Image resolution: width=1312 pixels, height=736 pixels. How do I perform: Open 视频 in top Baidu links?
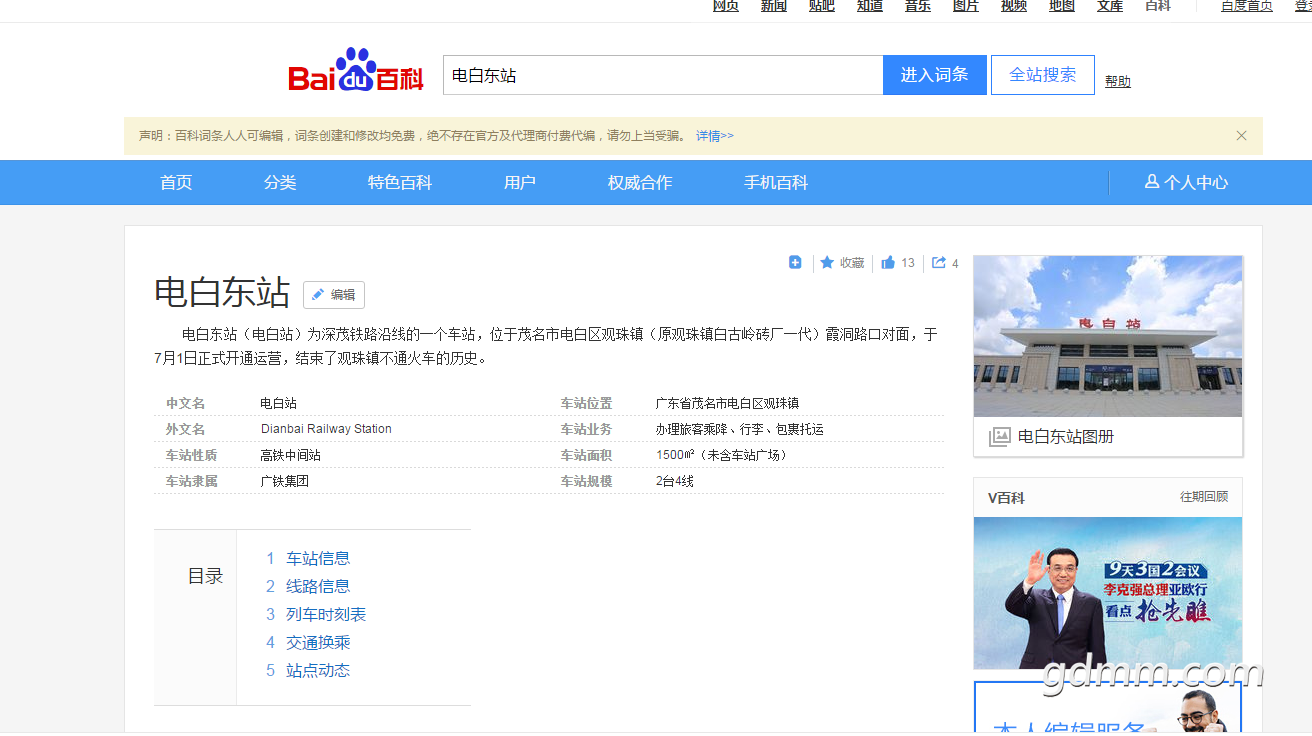[x=1014, y=6]
